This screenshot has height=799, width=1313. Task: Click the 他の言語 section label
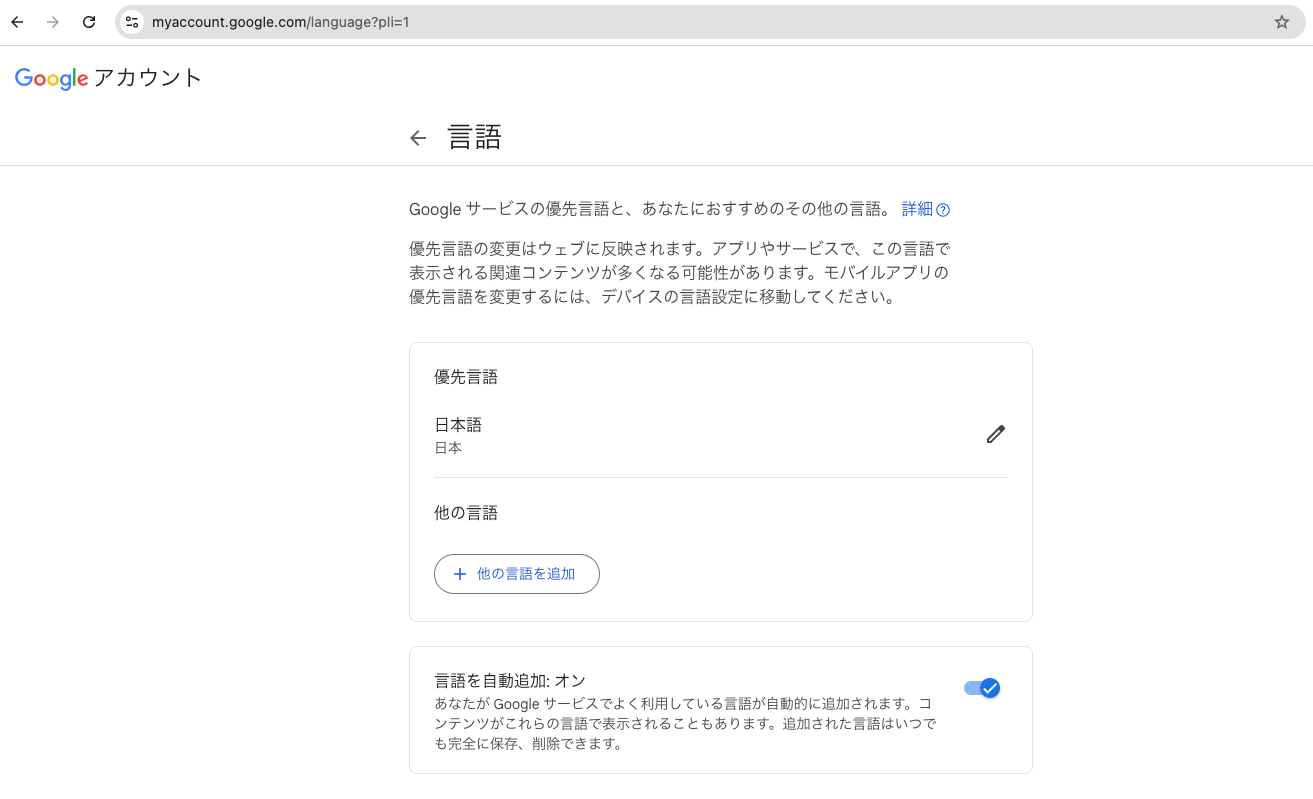(466, 513)
